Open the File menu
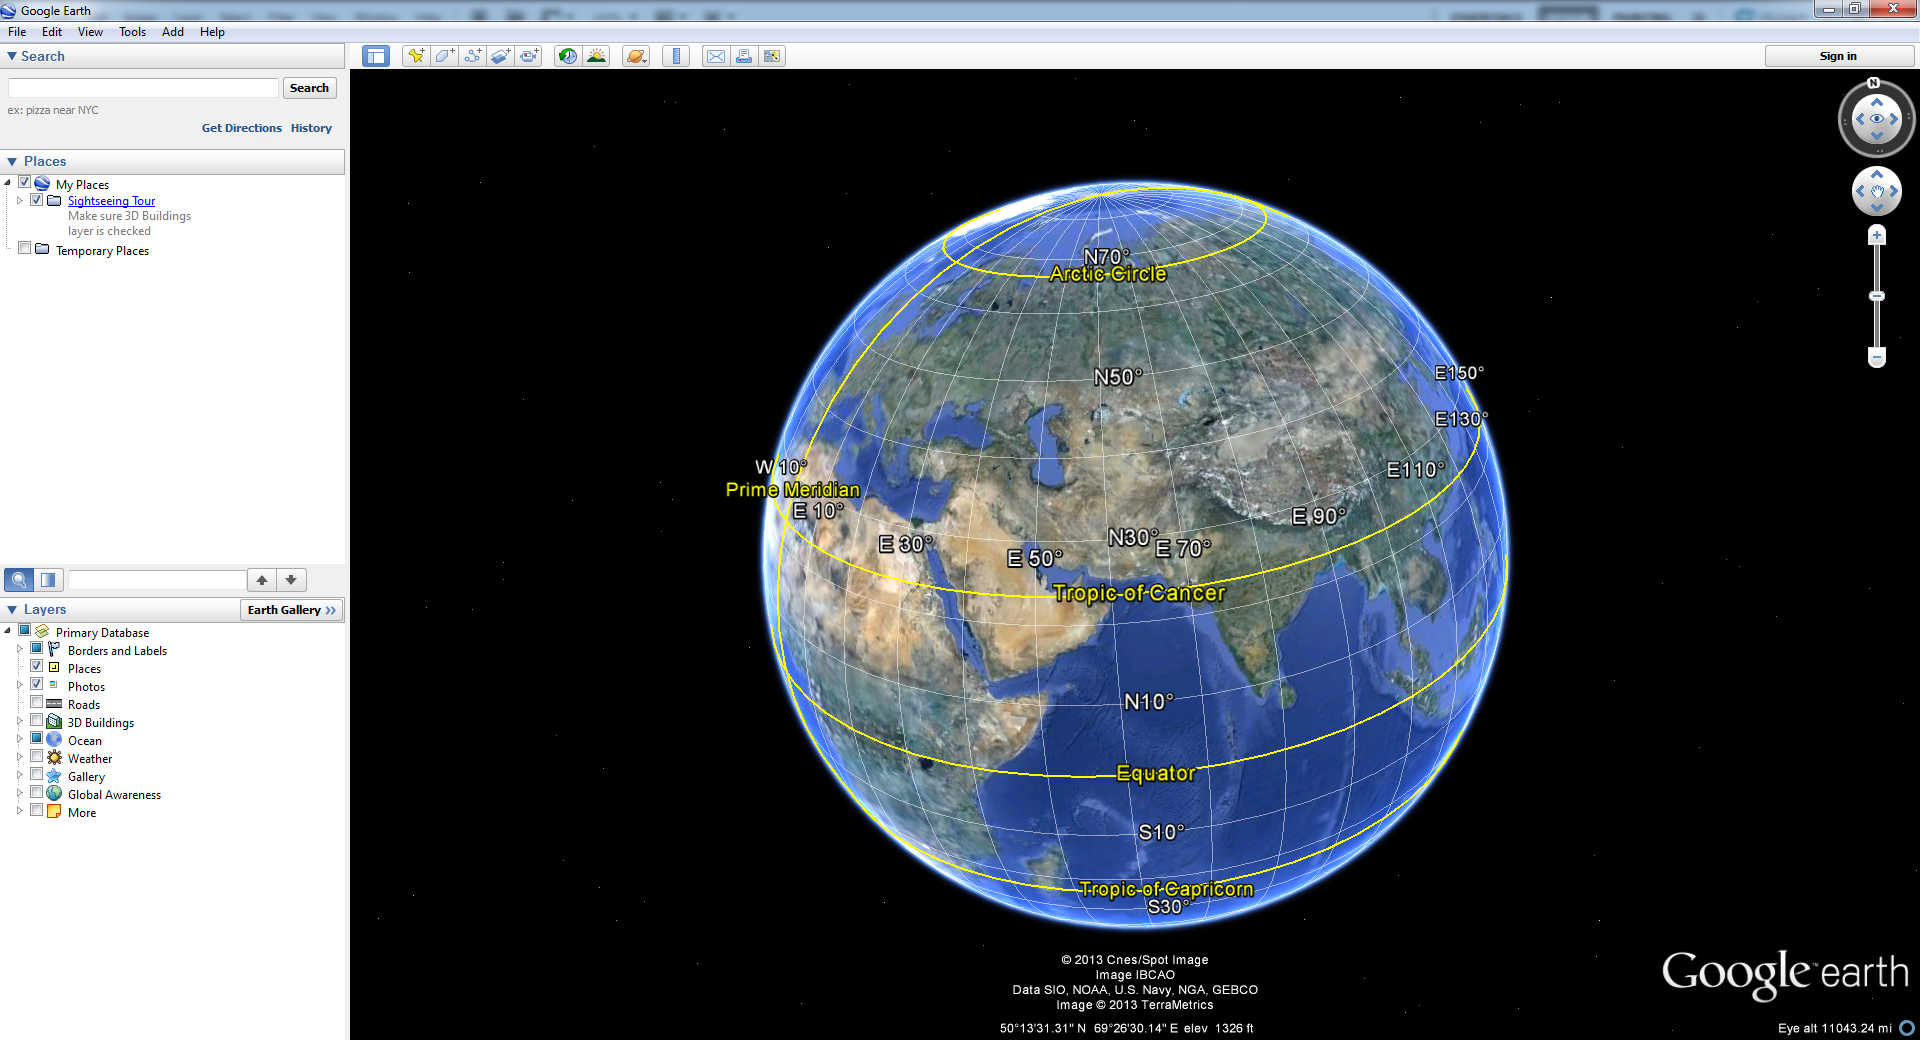 17,32
